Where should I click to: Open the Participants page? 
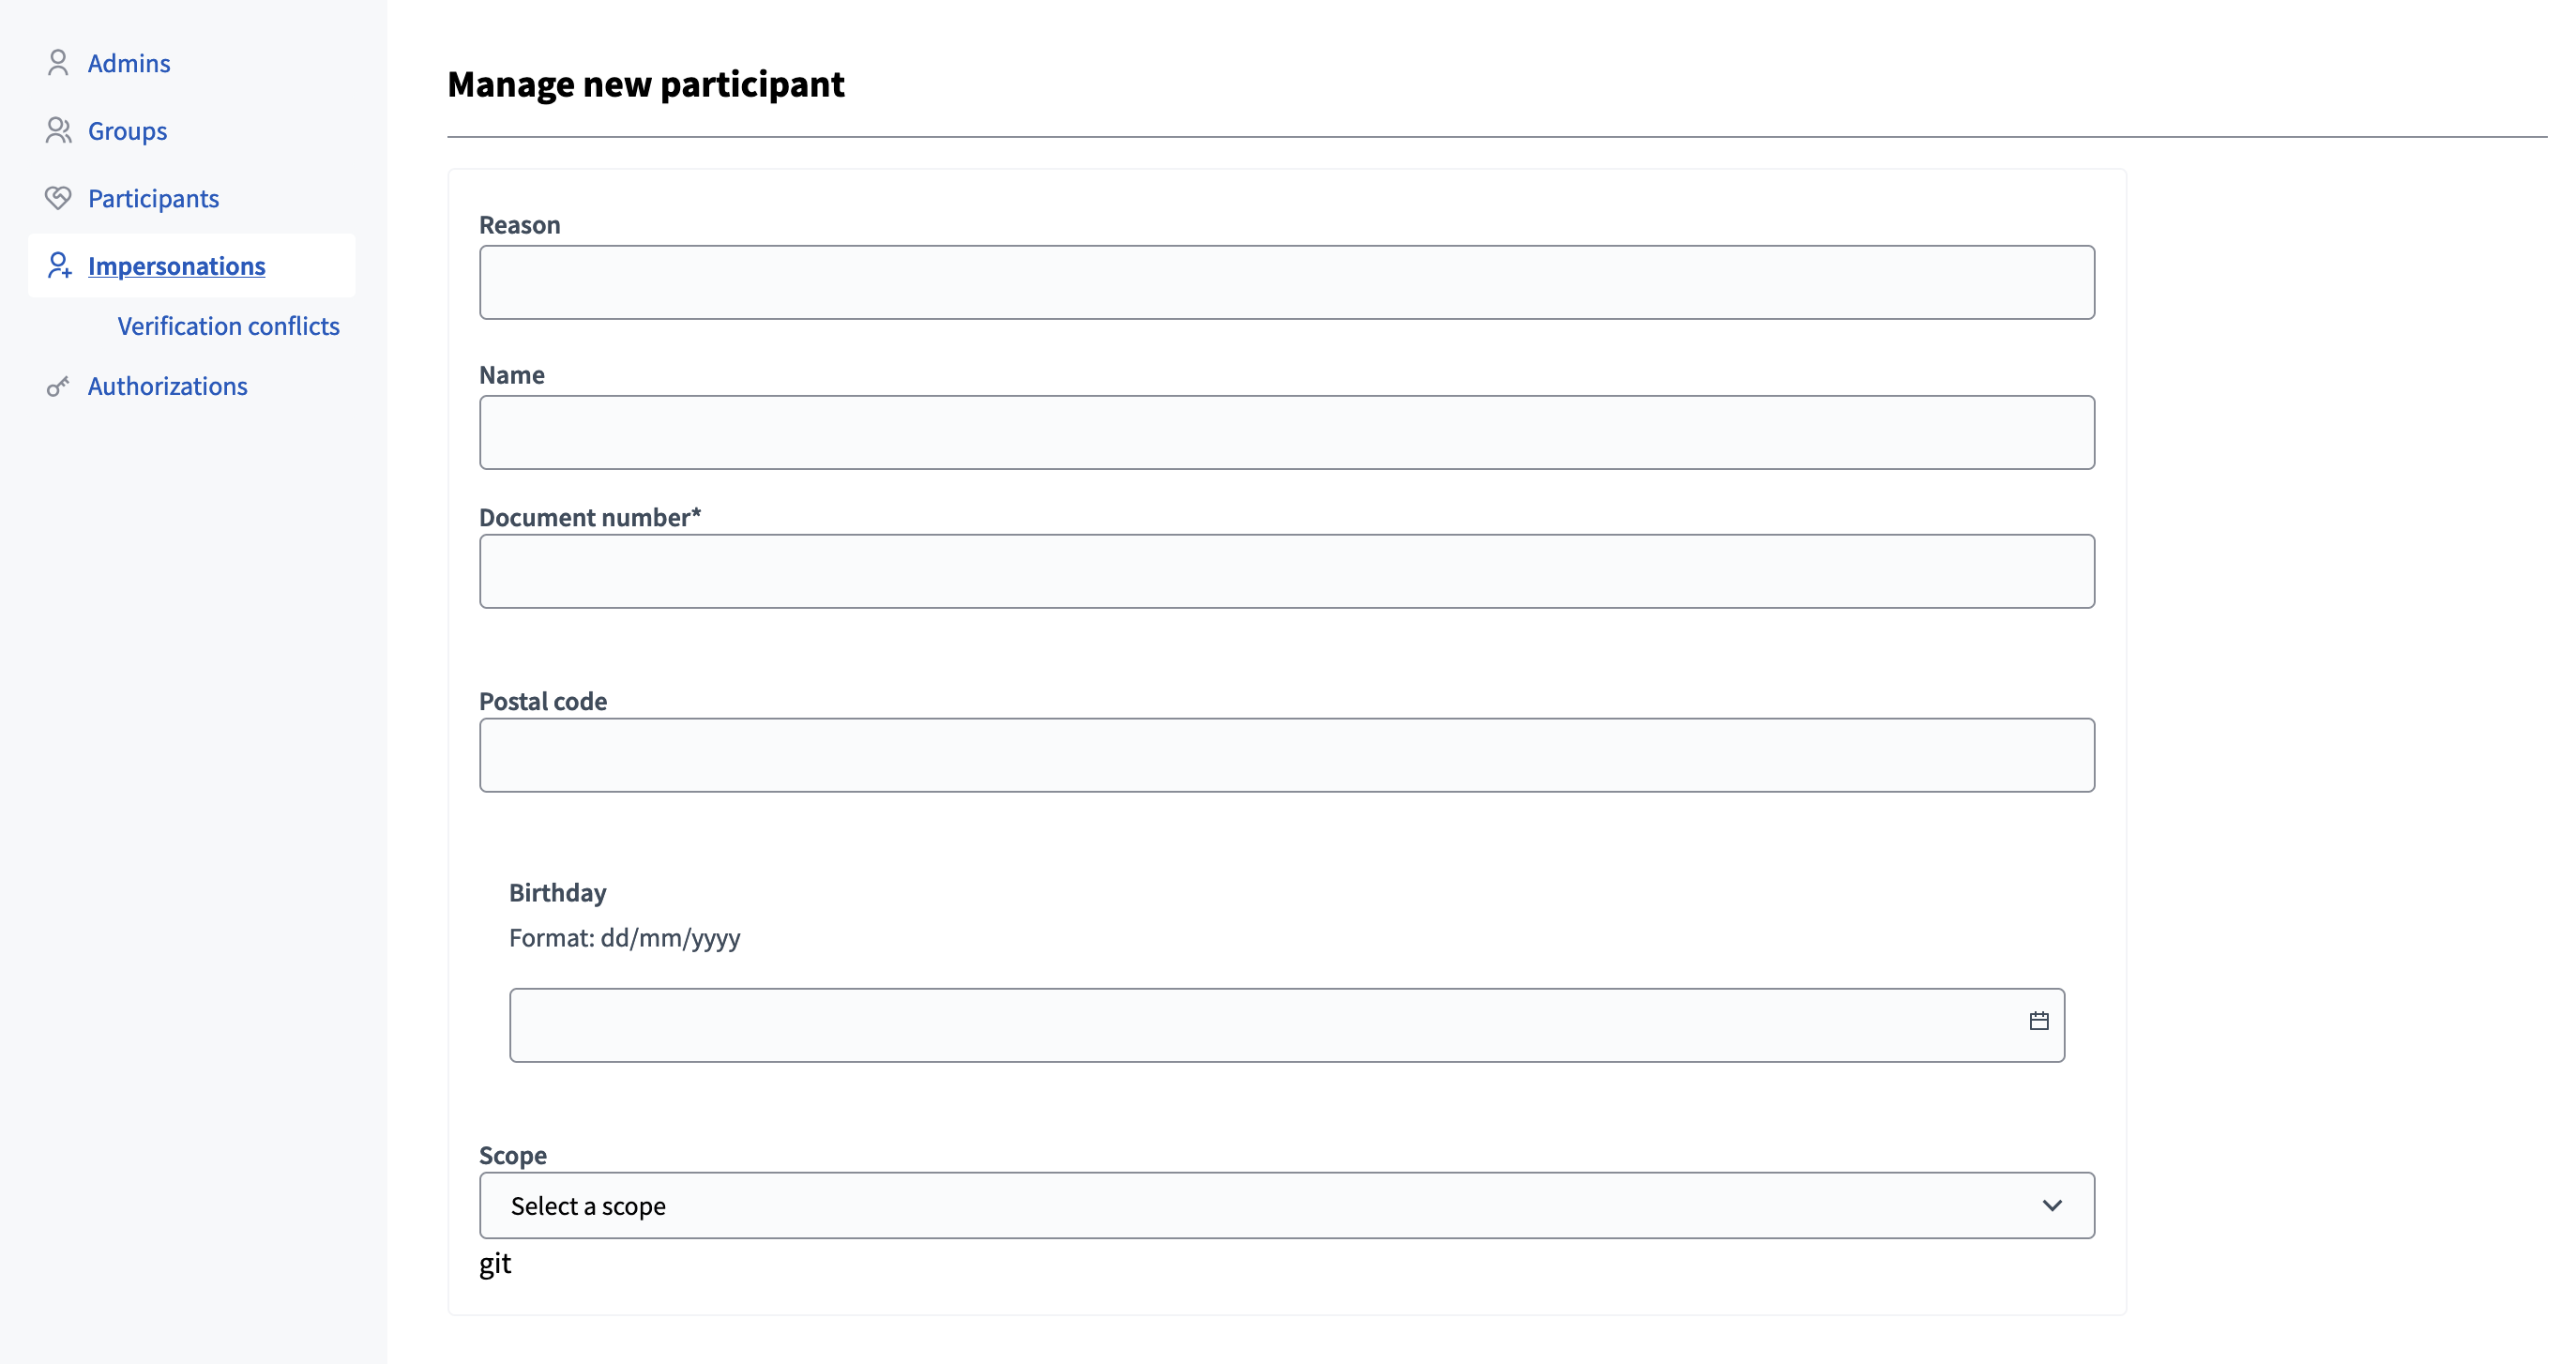153,197
